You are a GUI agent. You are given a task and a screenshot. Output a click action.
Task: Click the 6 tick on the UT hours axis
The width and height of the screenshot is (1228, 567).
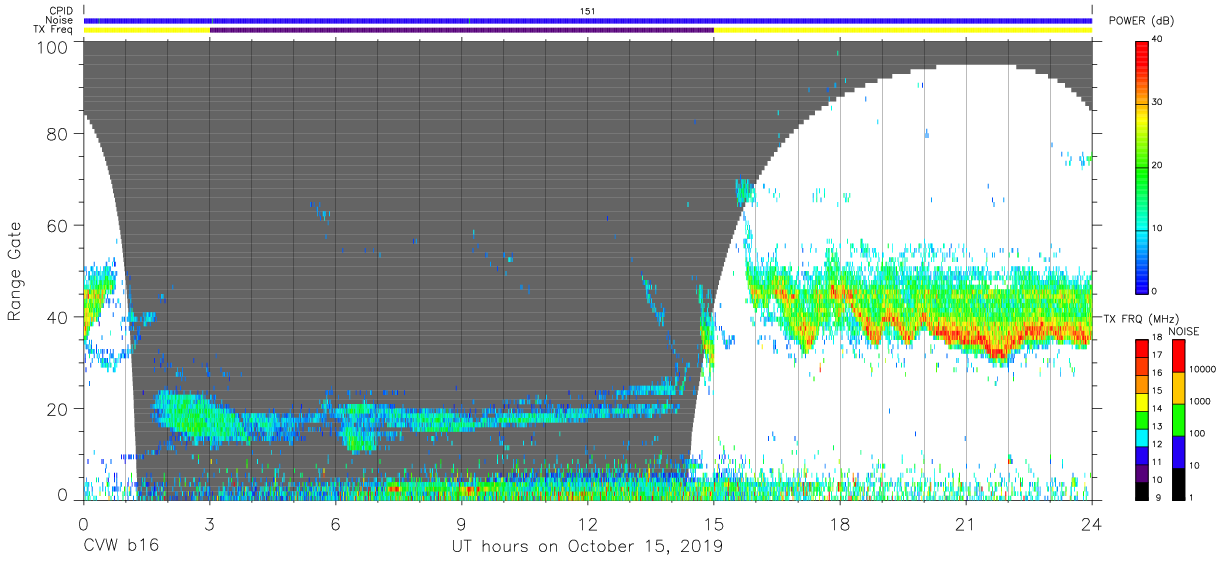[x=336, y=523]
